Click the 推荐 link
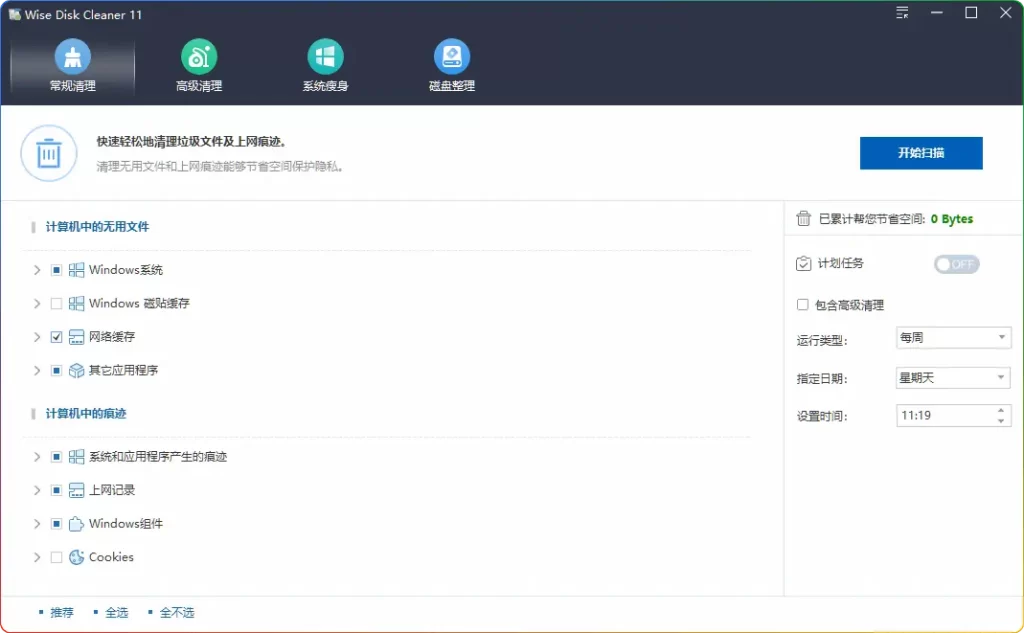Image resolution: width=1024 pixels, height=633 pixels. point(62,613)
